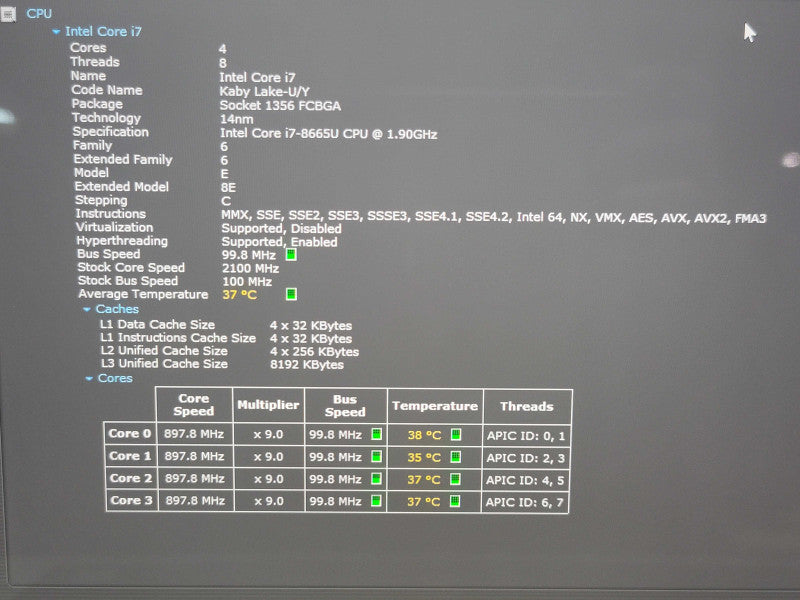
Task: Select the Core 3 row header
Action: pos(132,501)
